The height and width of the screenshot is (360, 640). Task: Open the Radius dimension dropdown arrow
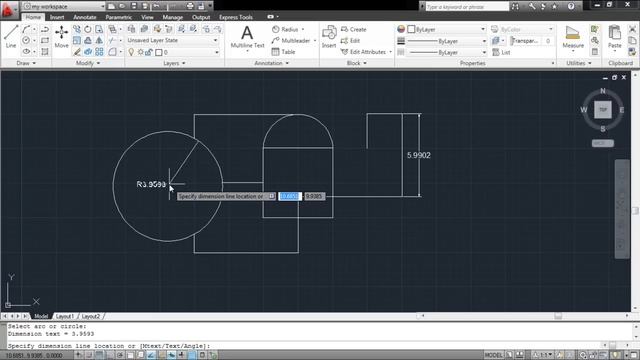point(303,29)
